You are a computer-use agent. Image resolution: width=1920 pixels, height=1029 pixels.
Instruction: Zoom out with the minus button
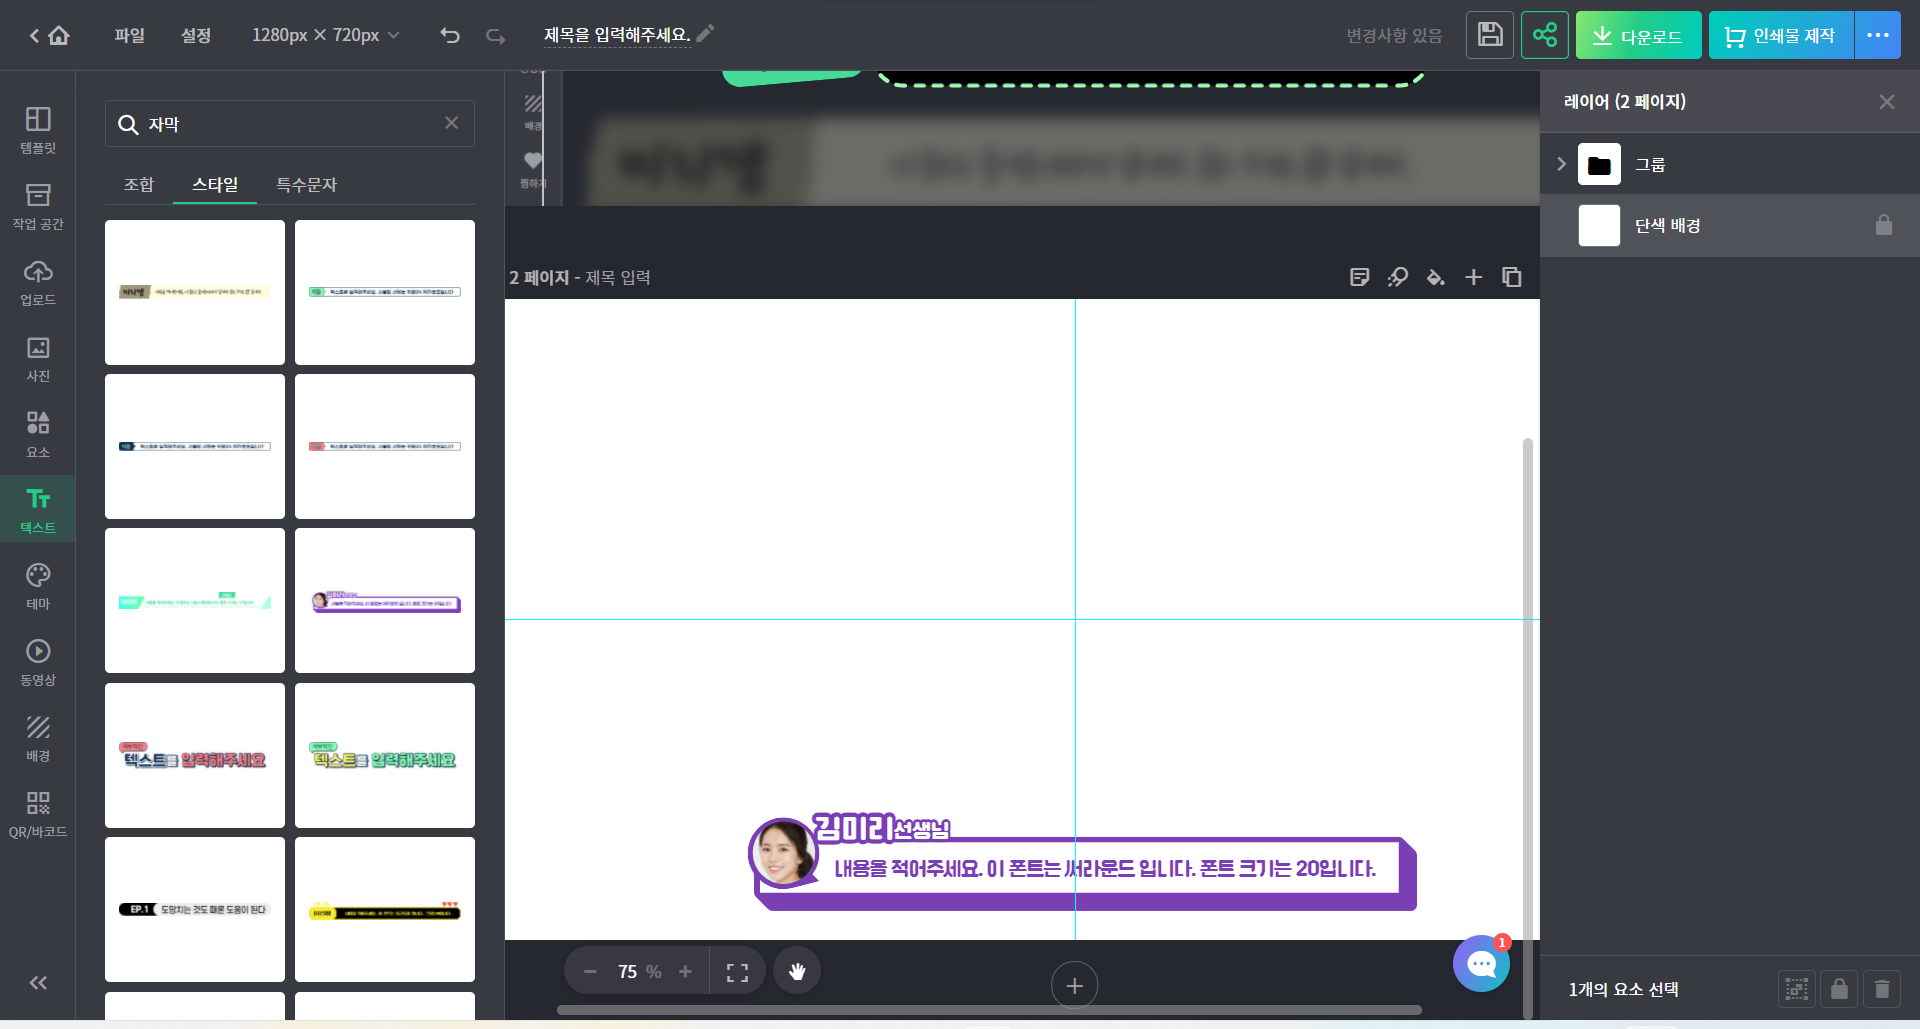pyautogui.click(x=590, y=972)
